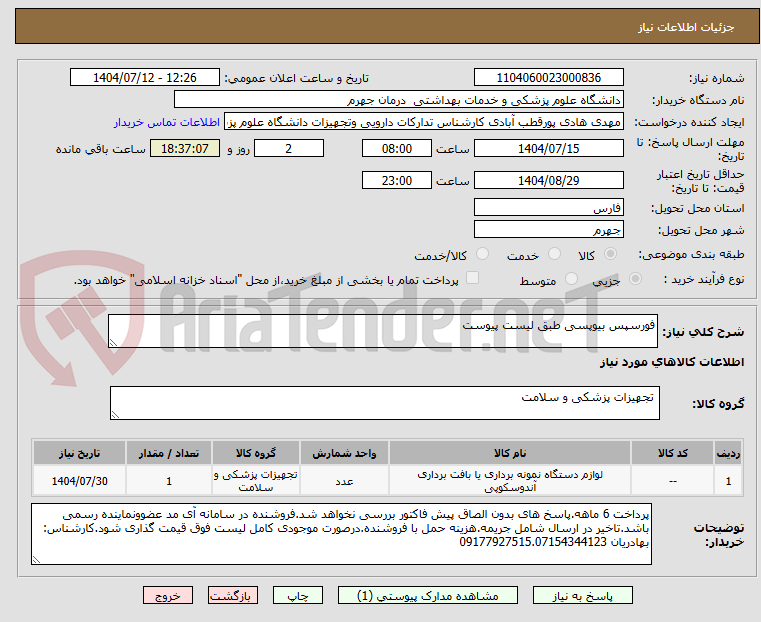Click the گروه کالا text area
The image size is (761, 622).
click(385, 403)
